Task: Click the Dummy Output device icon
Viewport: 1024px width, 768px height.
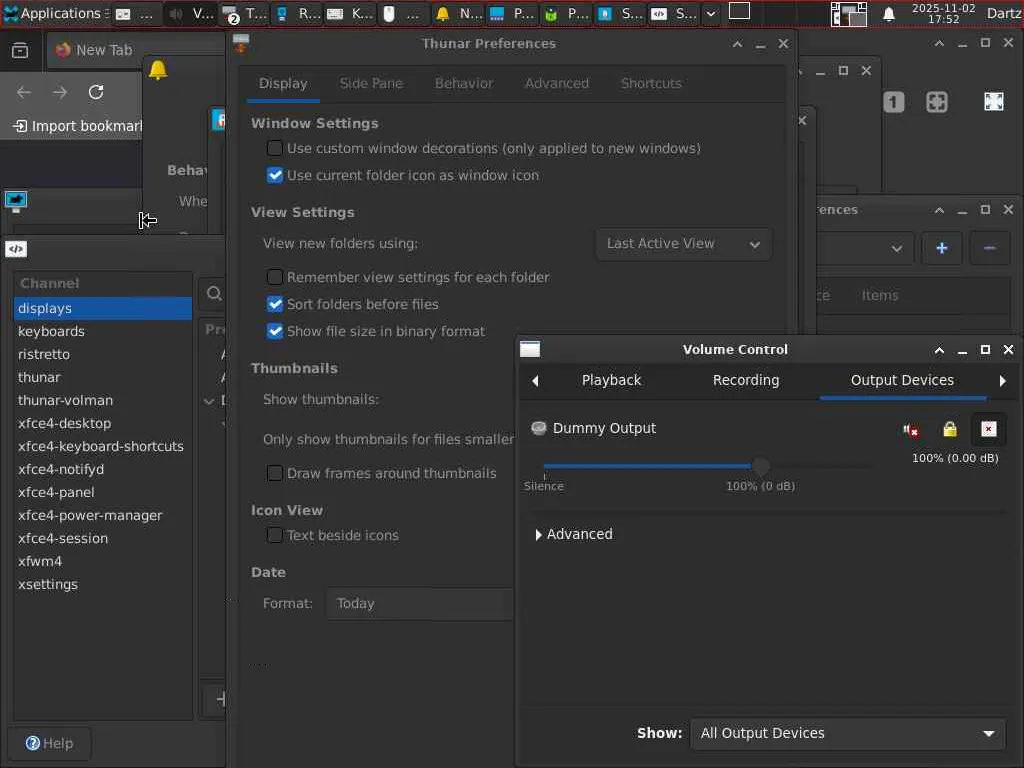Action: tap(538, 428)
